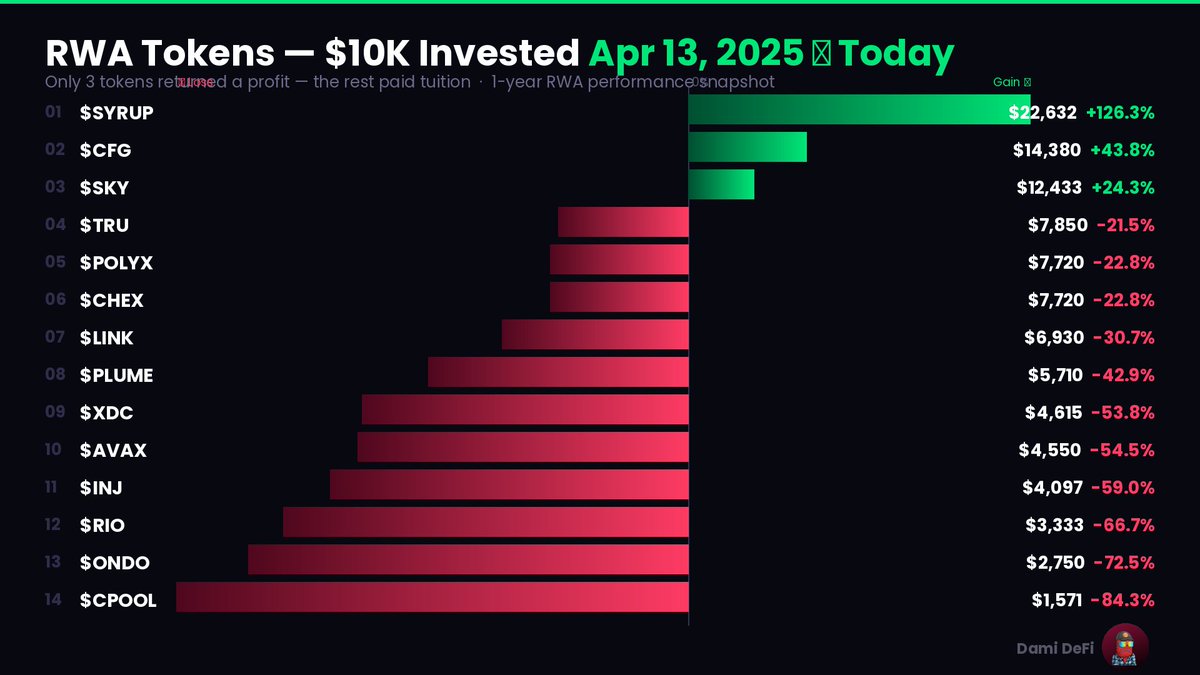Select the $PLUME token label
Viewport: 1200px width, 675px height.
pyautogui.click(x=117, y=375)
